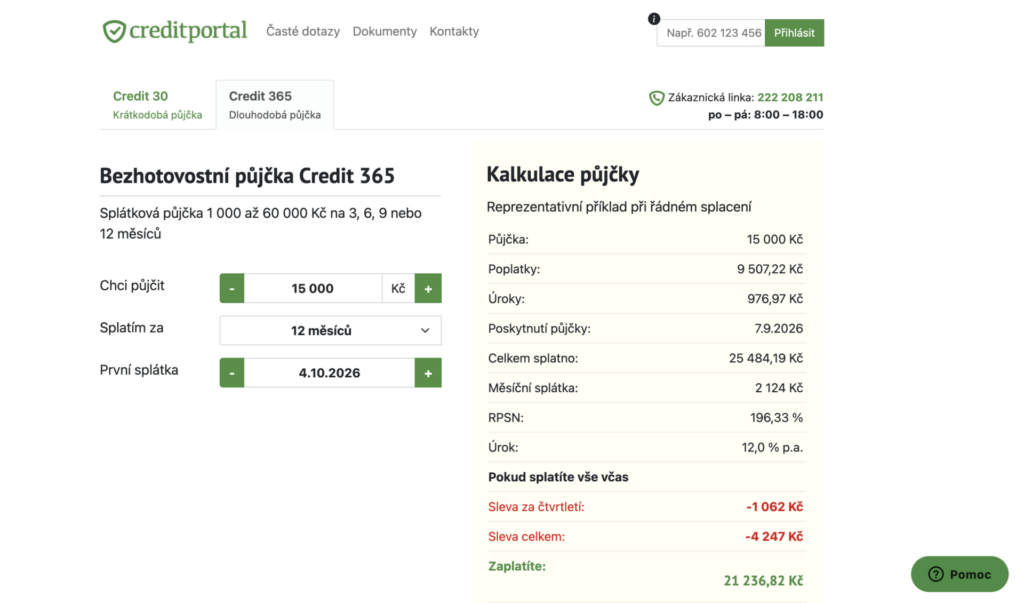Click the RPSN value 196,33 %

[776, 417]
